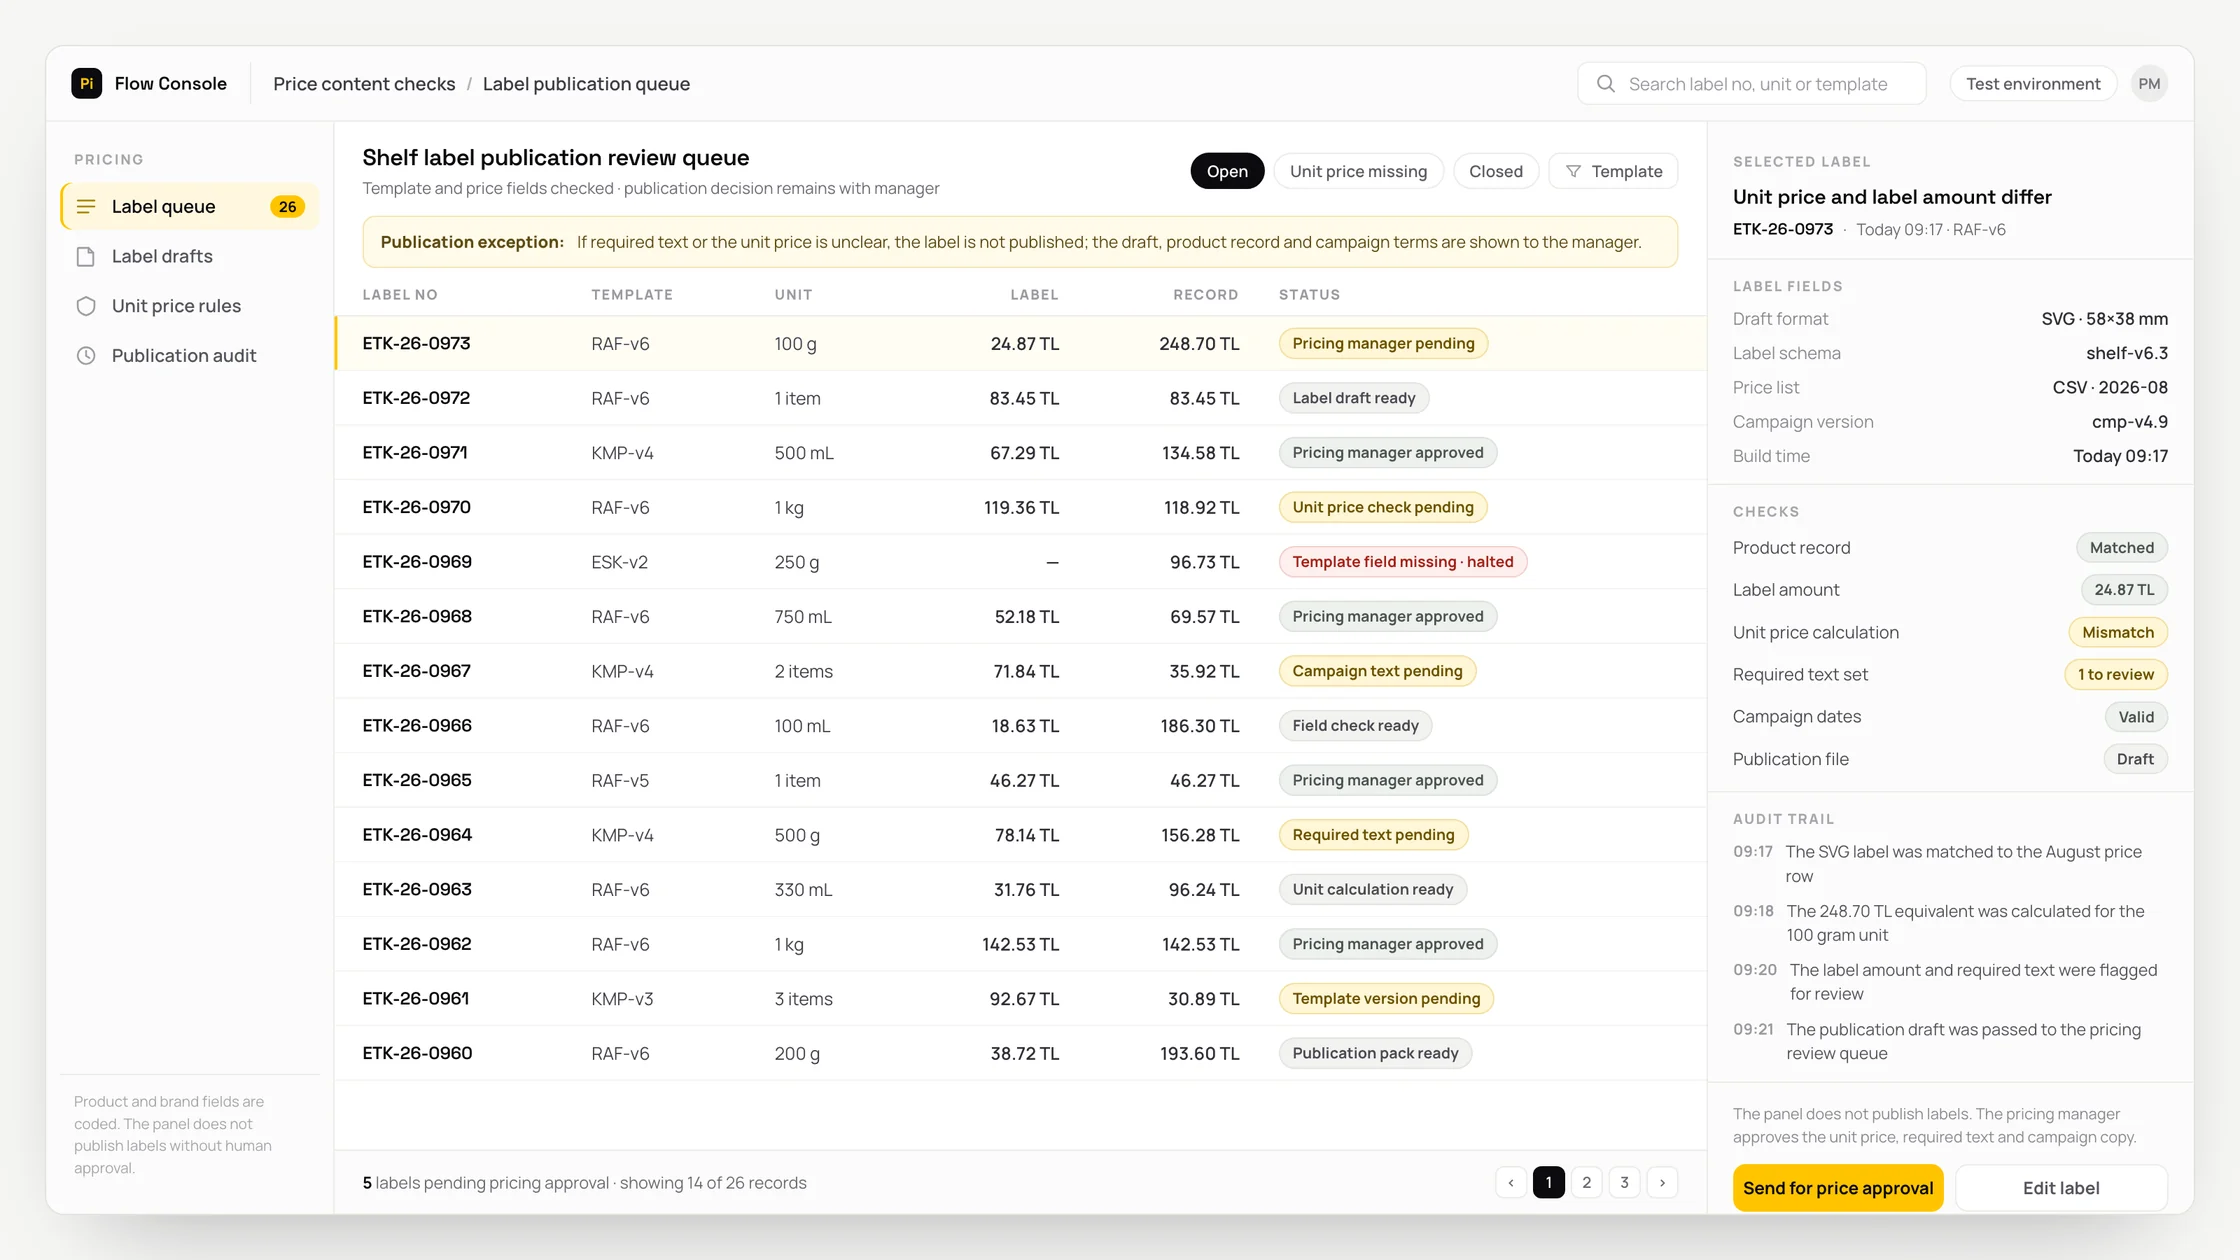Image resolution: width=2240 pixels, height=1260 pixels.
Task: Click the 1 to review badge
Action: [x=2116, y=675]
